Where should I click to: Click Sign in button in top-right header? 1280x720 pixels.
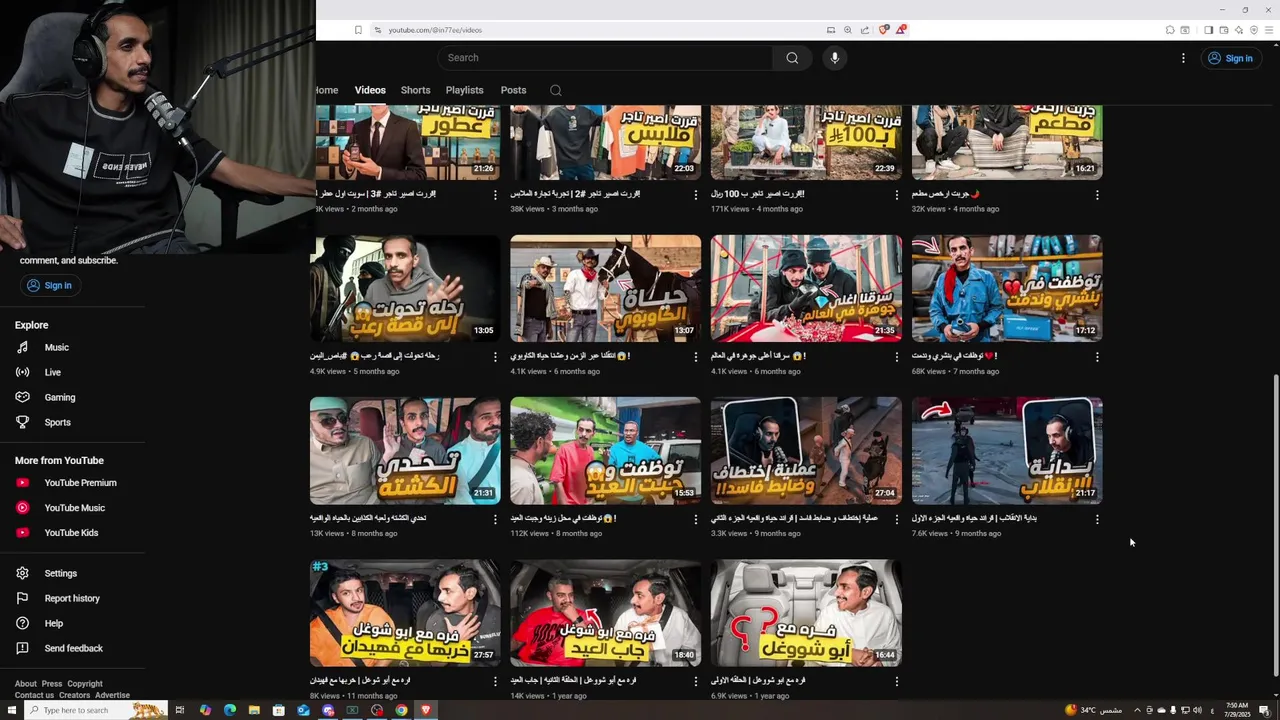click(x=1230, y=58)
